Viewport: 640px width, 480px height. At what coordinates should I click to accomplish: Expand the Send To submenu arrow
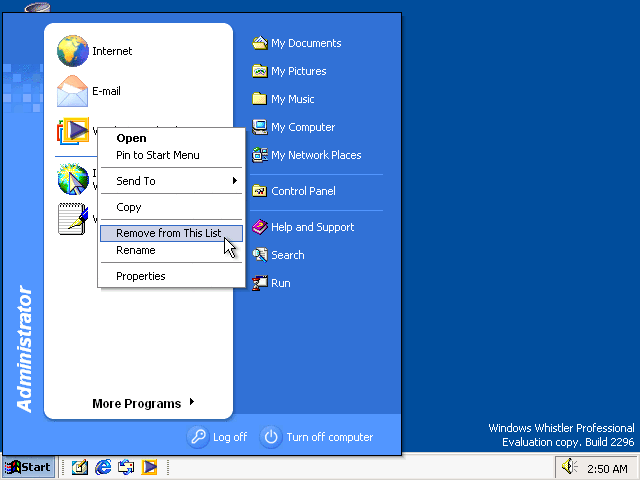coord(235,180)
